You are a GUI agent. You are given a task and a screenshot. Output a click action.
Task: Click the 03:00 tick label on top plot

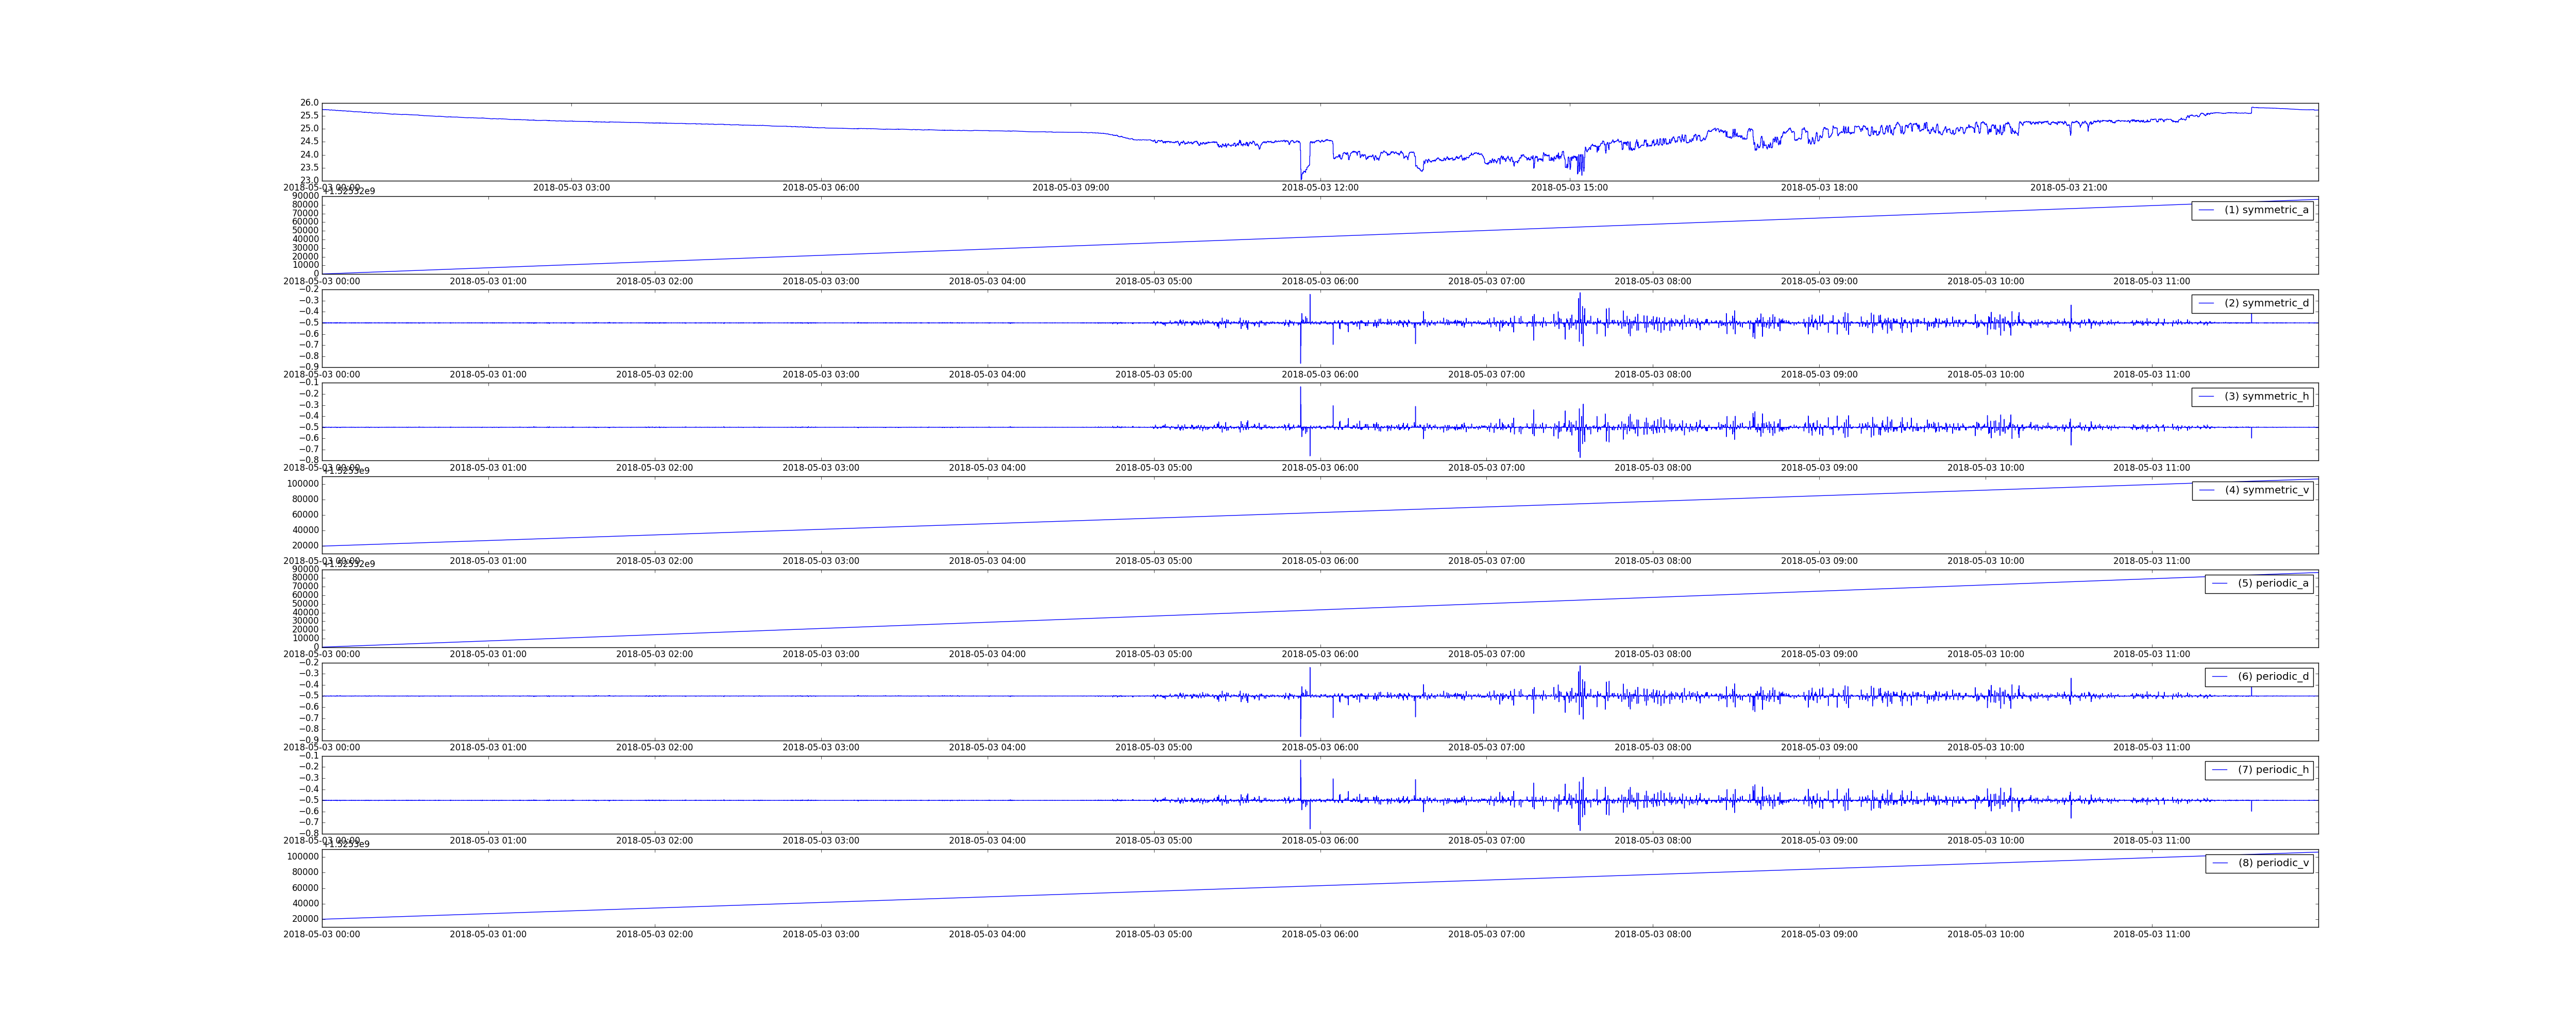tap(571, 188)
